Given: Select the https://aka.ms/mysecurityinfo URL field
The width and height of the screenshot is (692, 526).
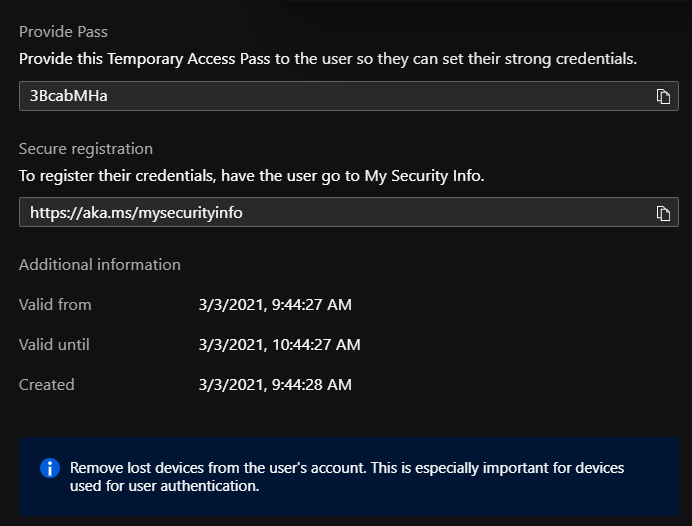Looking at the screenshot, I should tap(330, 213).
